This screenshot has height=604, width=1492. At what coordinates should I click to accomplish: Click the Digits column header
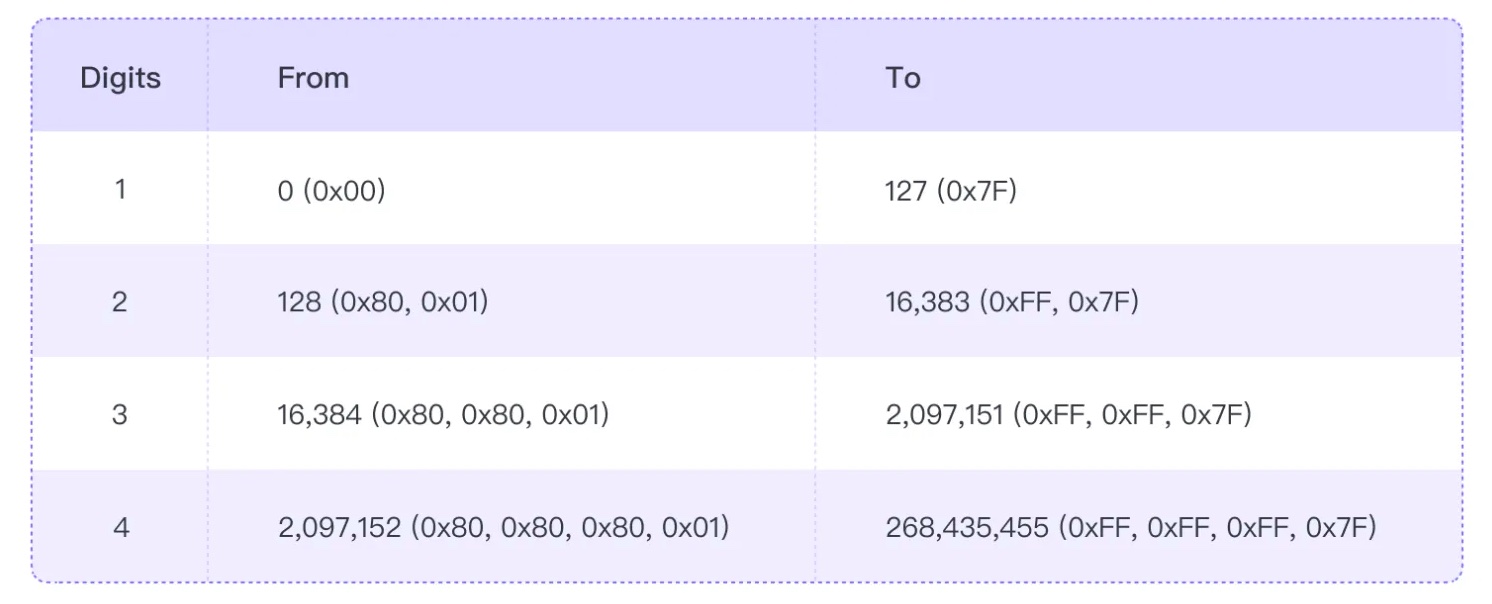(120, 78)
